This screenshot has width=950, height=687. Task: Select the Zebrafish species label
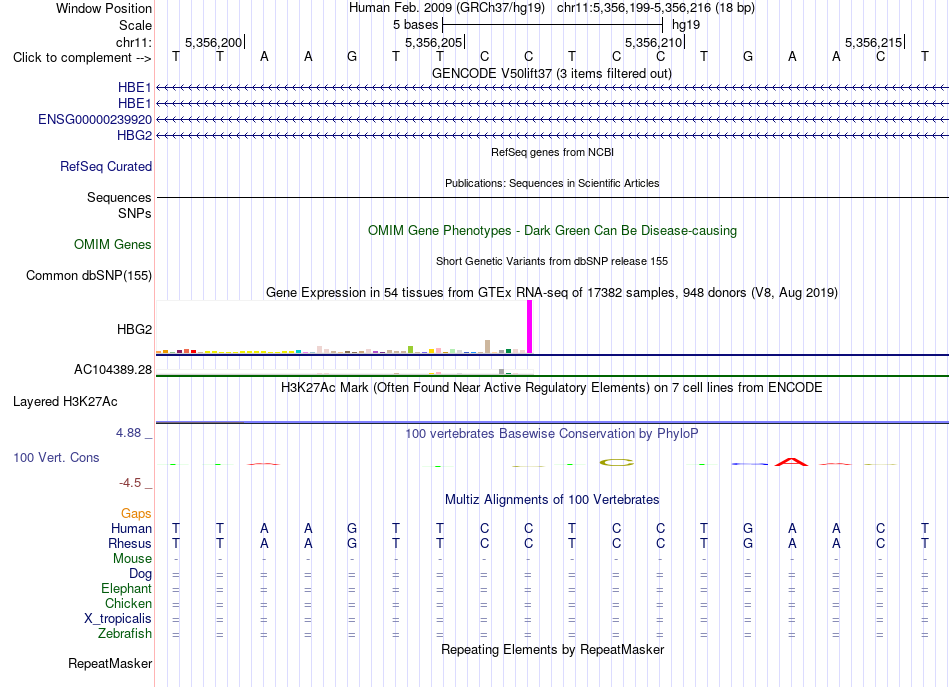point(125,633)
